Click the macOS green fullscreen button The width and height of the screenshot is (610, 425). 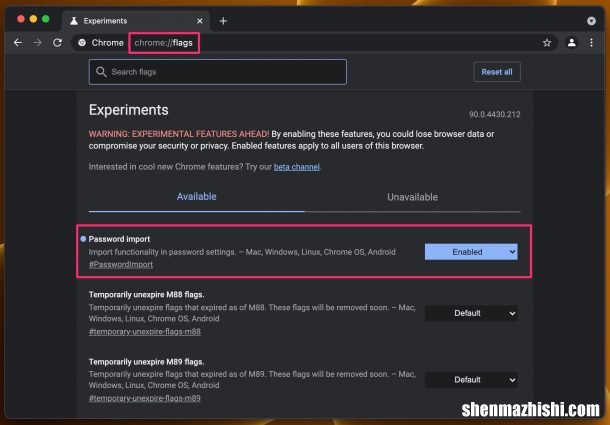click(x=46, y=19)
